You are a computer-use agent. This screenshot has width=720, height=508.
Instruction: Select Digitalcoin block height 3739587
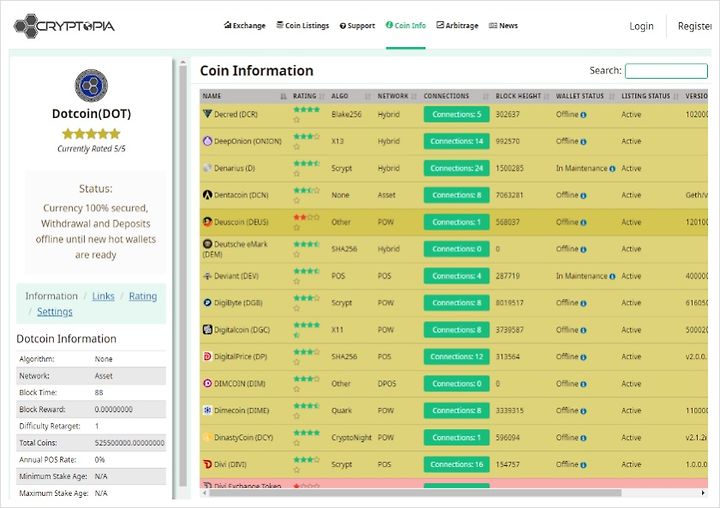509,330
